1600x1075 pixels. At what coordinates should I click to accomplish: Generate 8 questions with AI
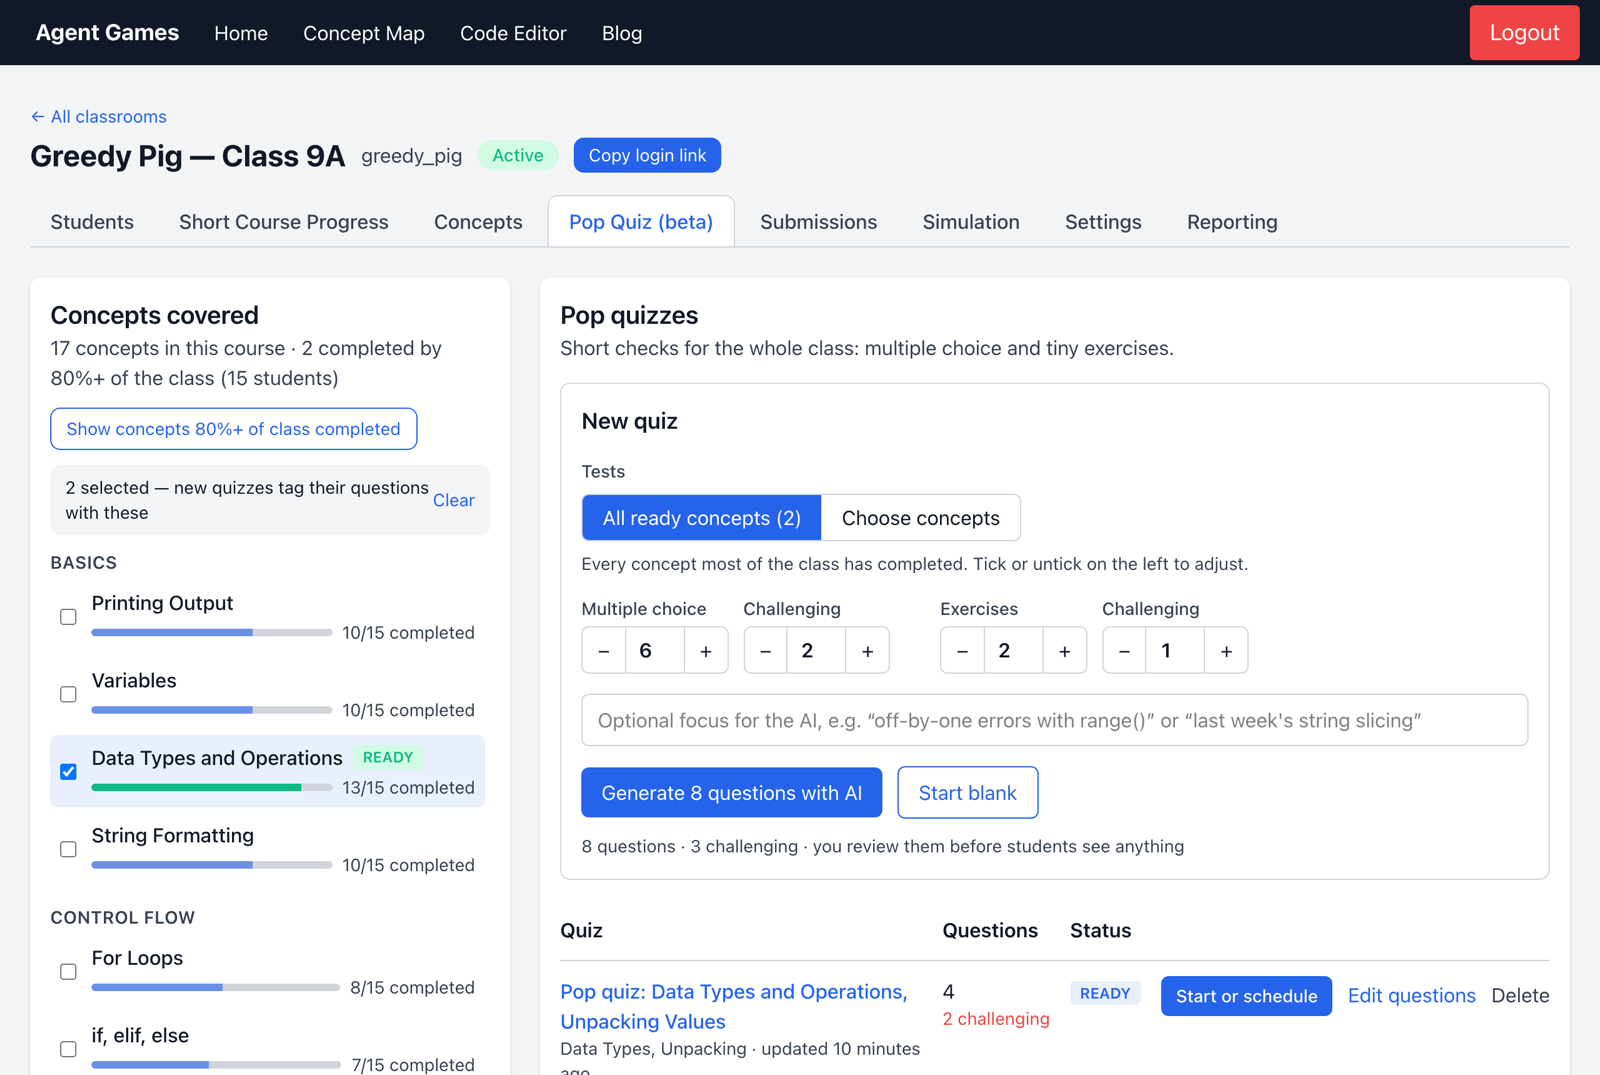pos(732,793)
